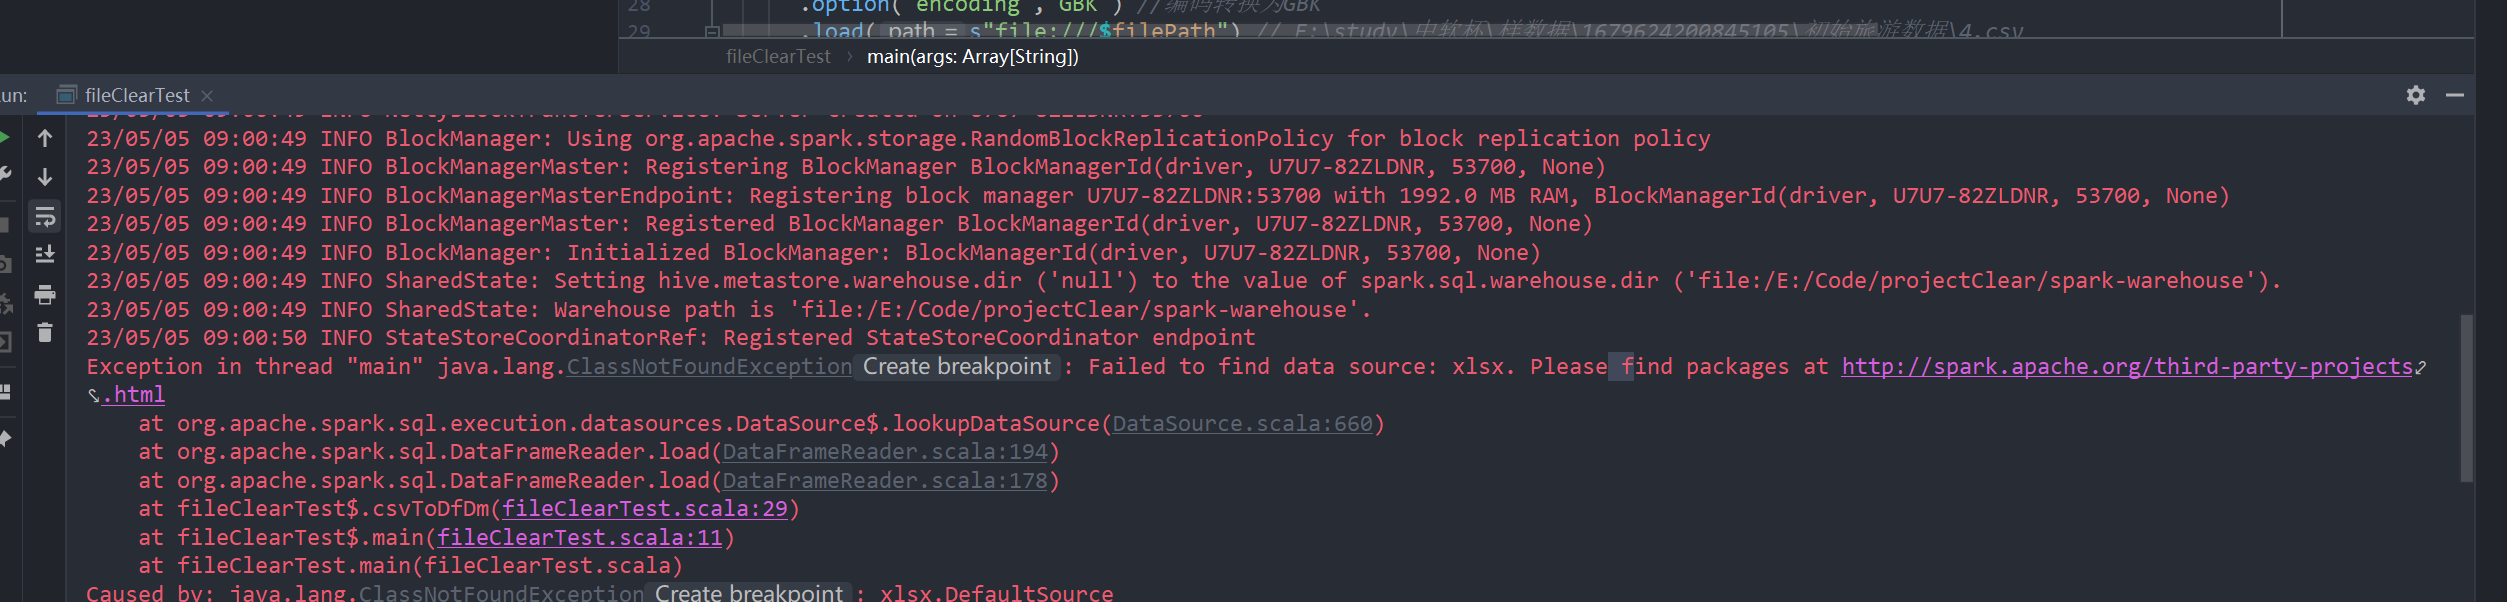Image resolution: width=2507 pixels, height=602 pixels.
Task: Click Create breakpoint on Caused by line
Action: (x=748, y=593)
